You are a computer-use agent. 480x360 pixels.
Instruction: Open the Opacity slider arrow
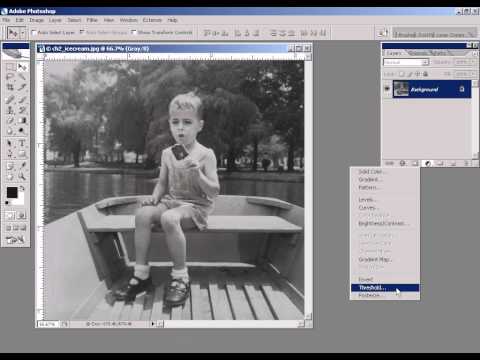(472, 62)
